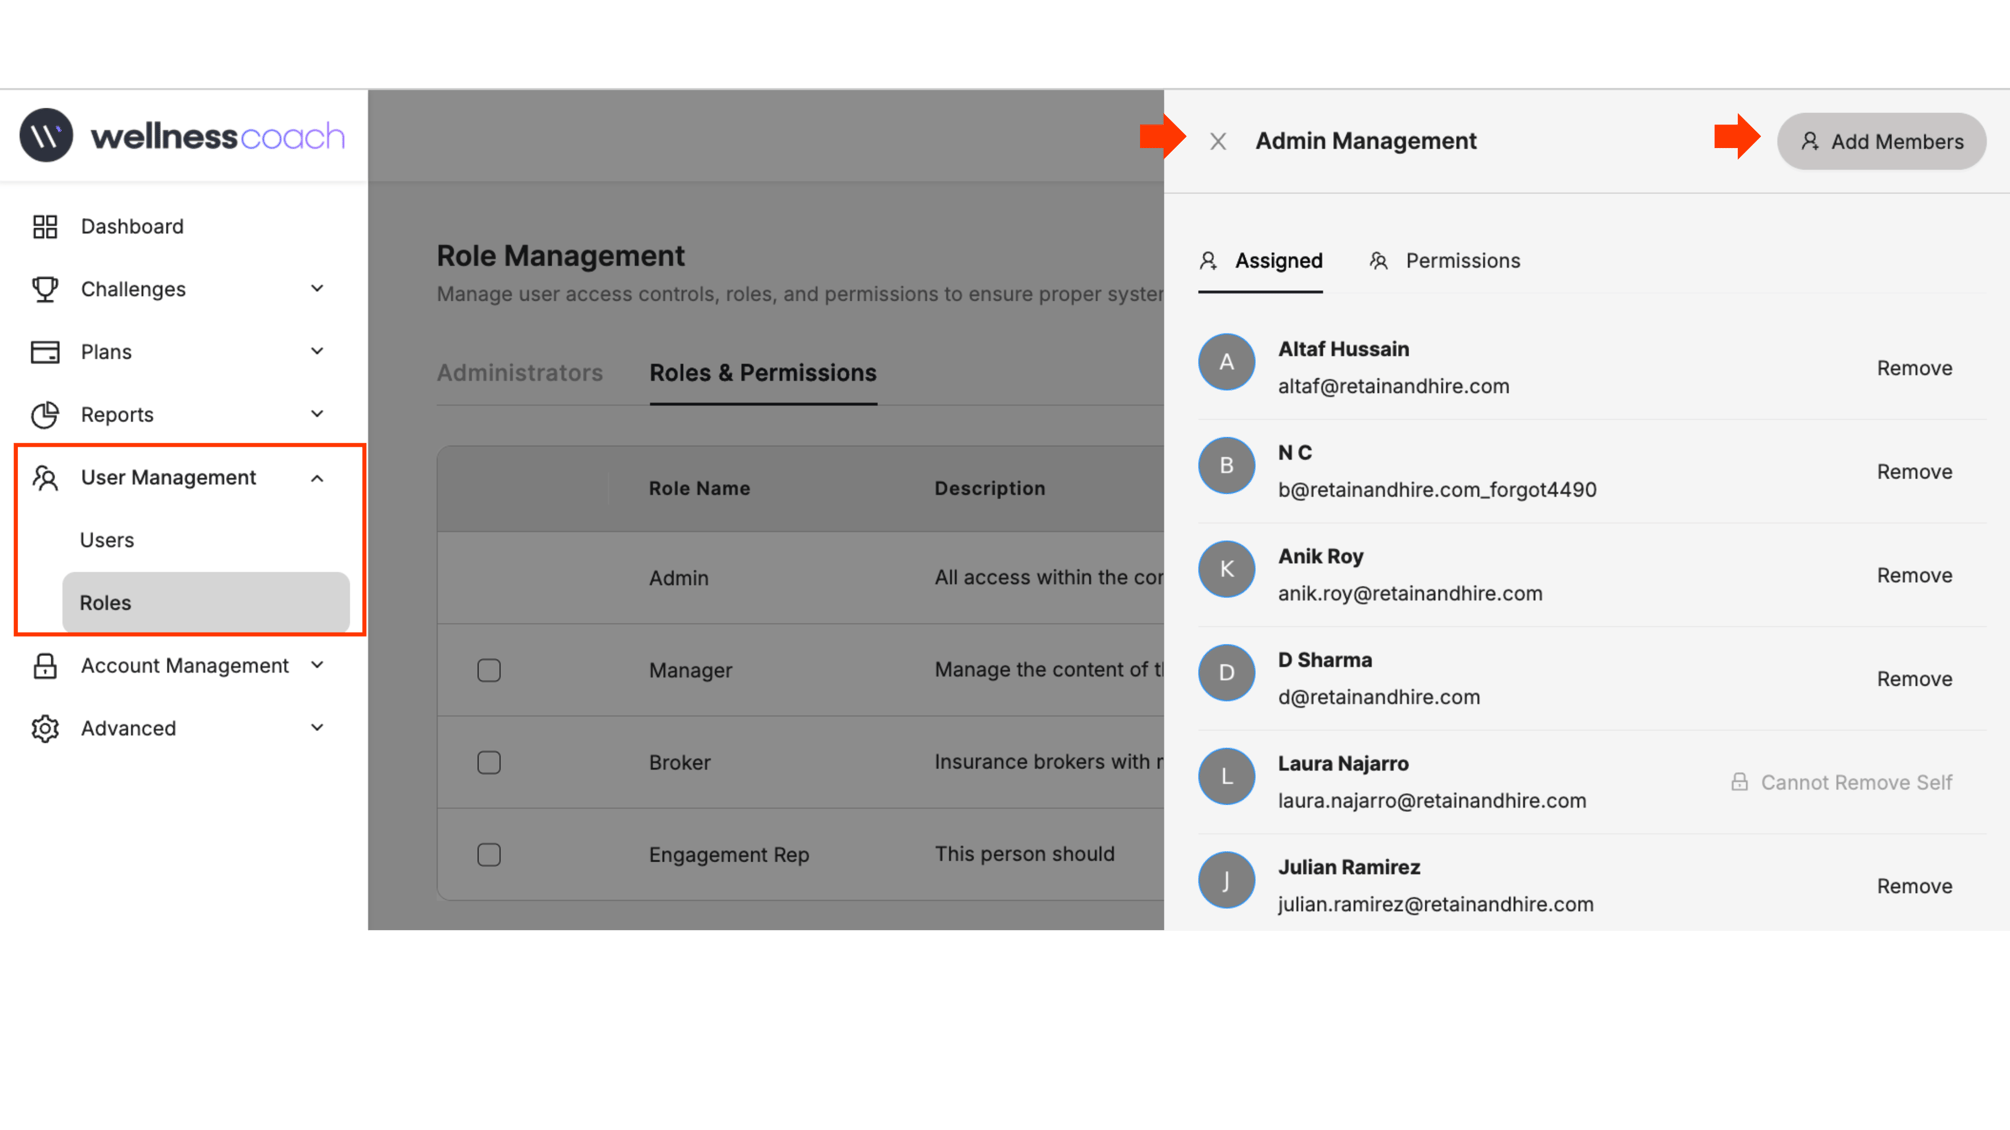Image resolution: width=2010 pixels, height=1130 pixels.
Task: Click N C's avatar B
Action: click(1227, 466)
